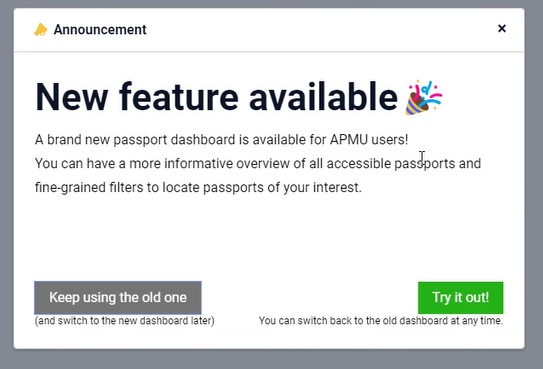Click the switch back at any time note
This screenshot has width=543, height=369.
point(381,321)
